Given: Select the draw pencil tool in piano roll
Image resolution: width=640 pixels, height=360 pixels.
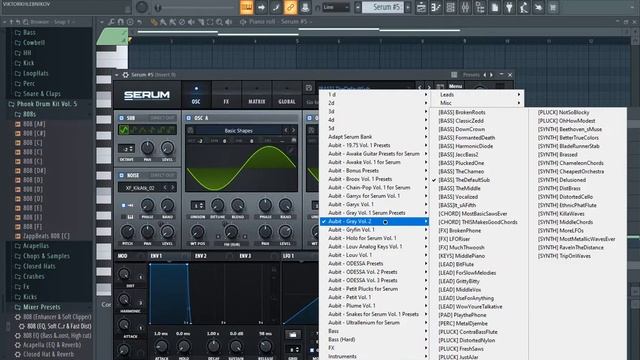Looking at the screenshot, I should pos(154,22).
